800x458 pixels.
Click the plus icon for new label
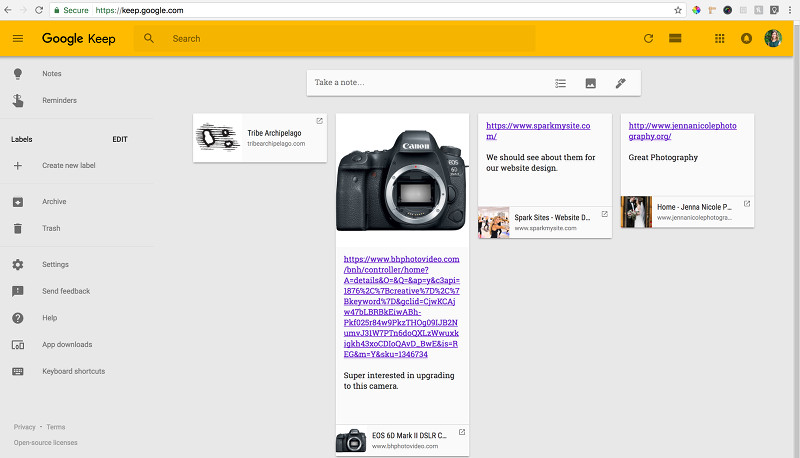point(18,165)
